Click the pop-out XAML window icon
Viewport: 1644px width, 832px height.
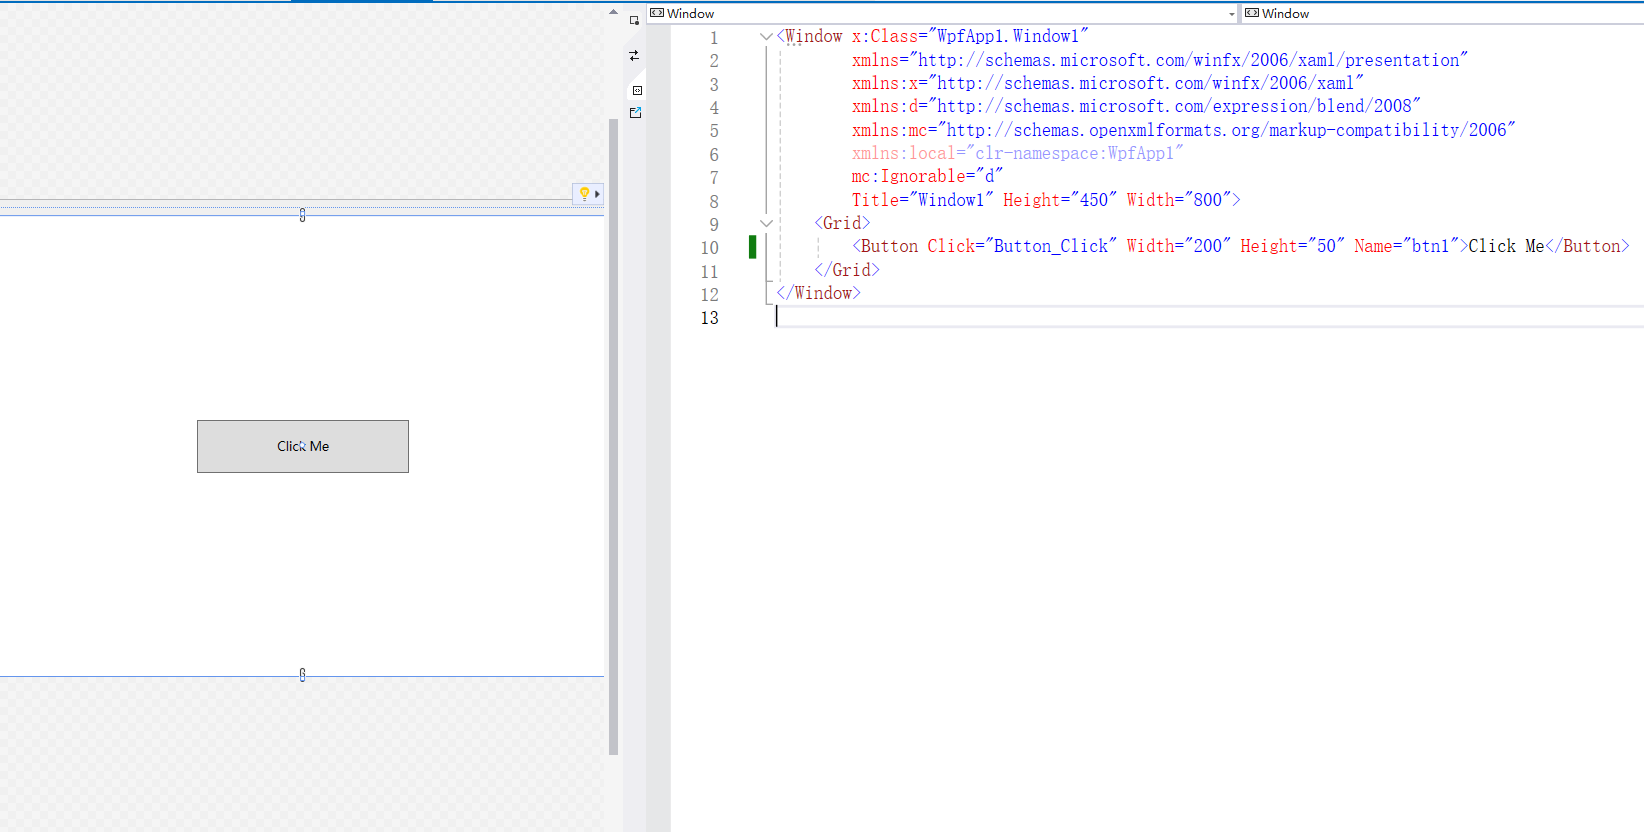coord(635,113)
